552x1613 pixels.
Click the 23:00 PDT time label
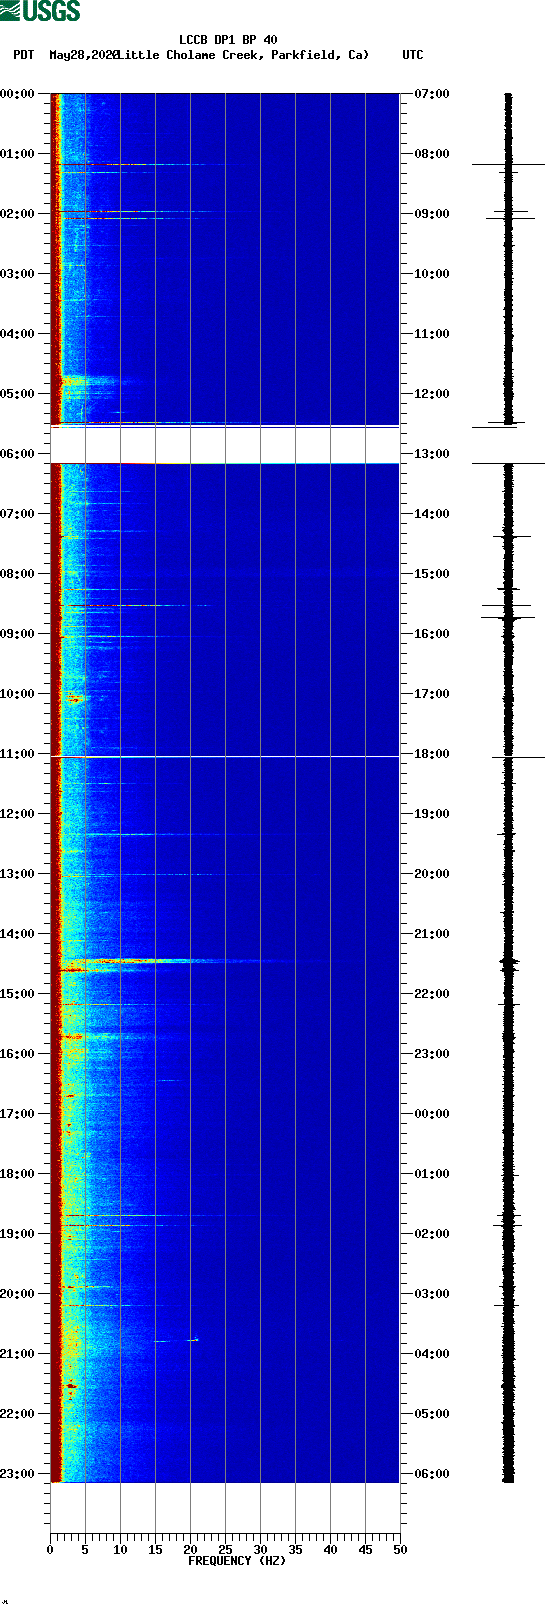[18, 1474]
